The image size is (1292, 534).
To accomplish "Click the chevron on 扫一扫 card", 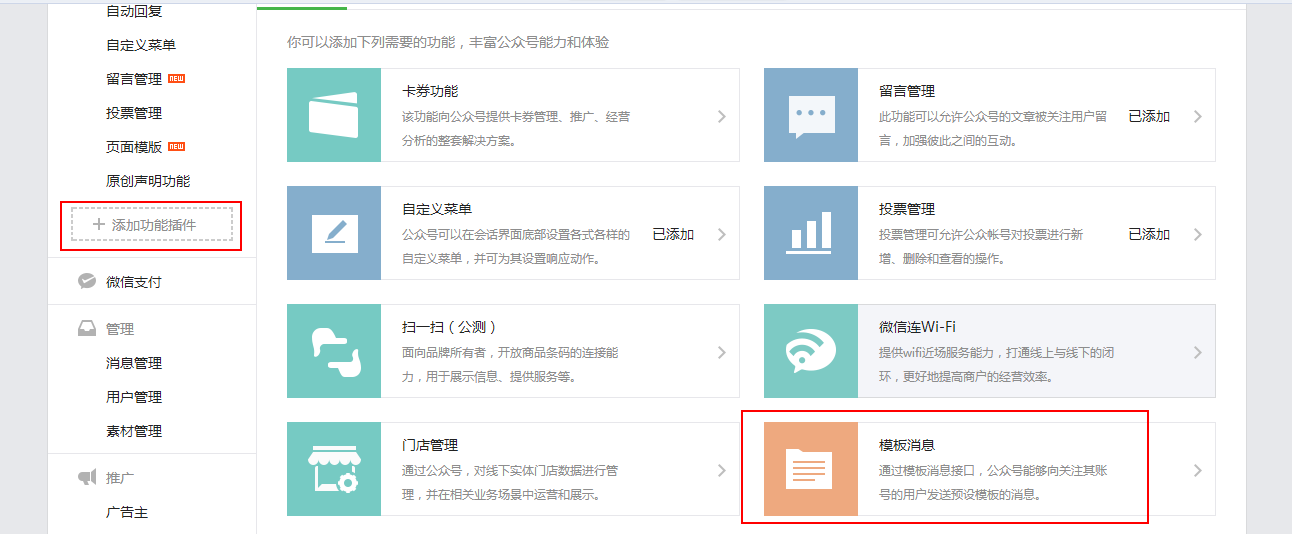I will 721,352.
